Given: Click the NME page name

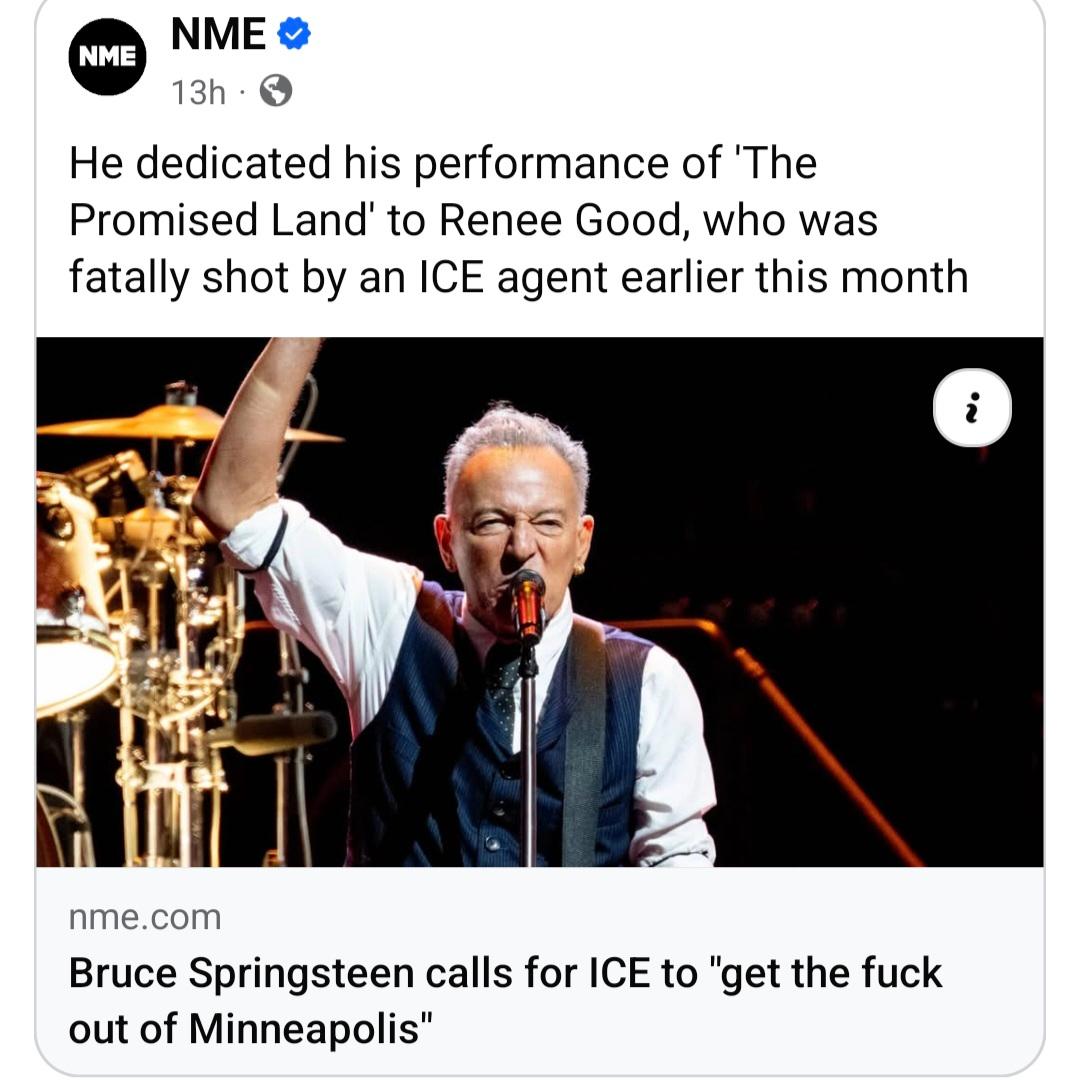Looking at the screenshot, I should (218, 35).
